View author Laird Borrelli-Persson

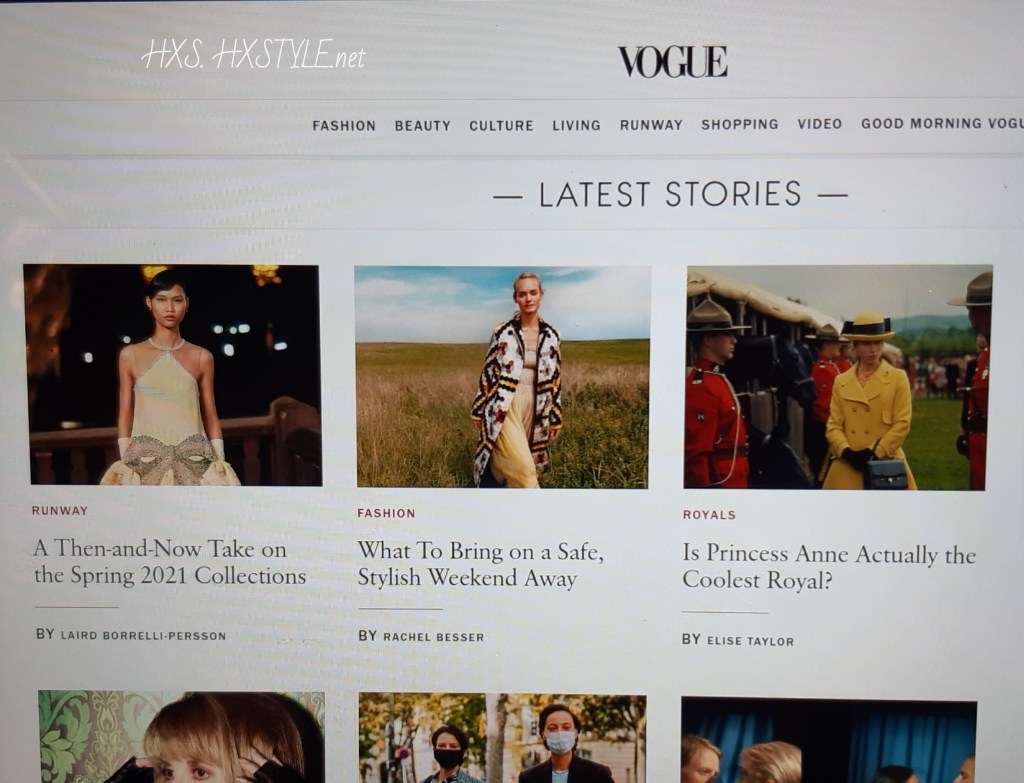[x=131, y=635]
